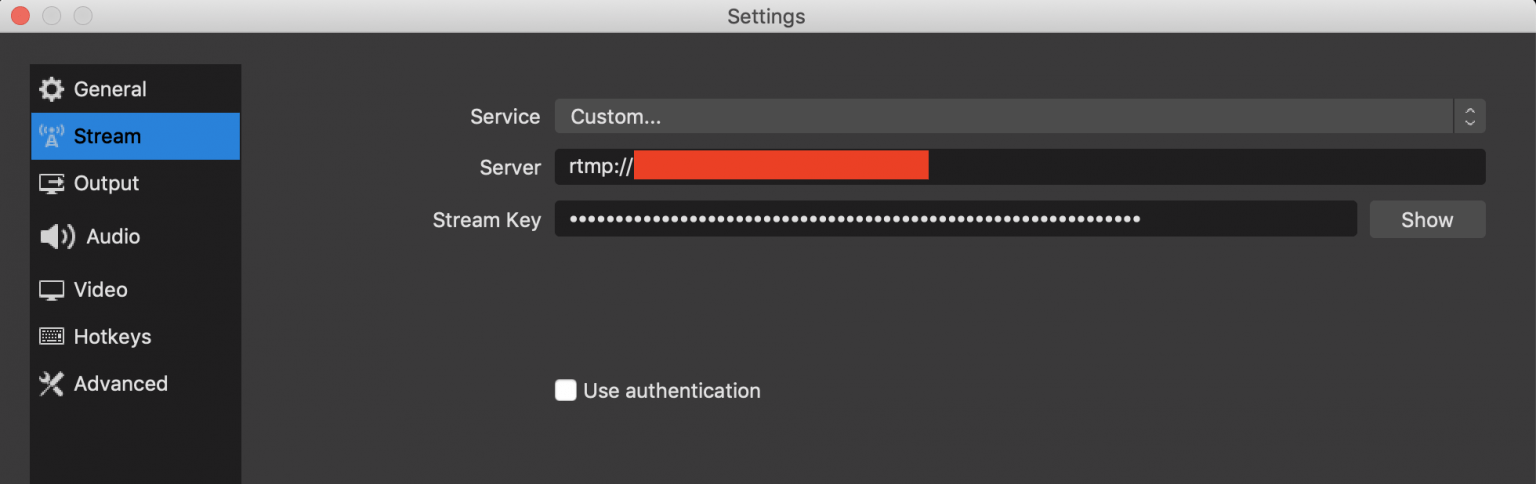Select the Advanced settings label
1536x484 pixels.
(120, 384)
